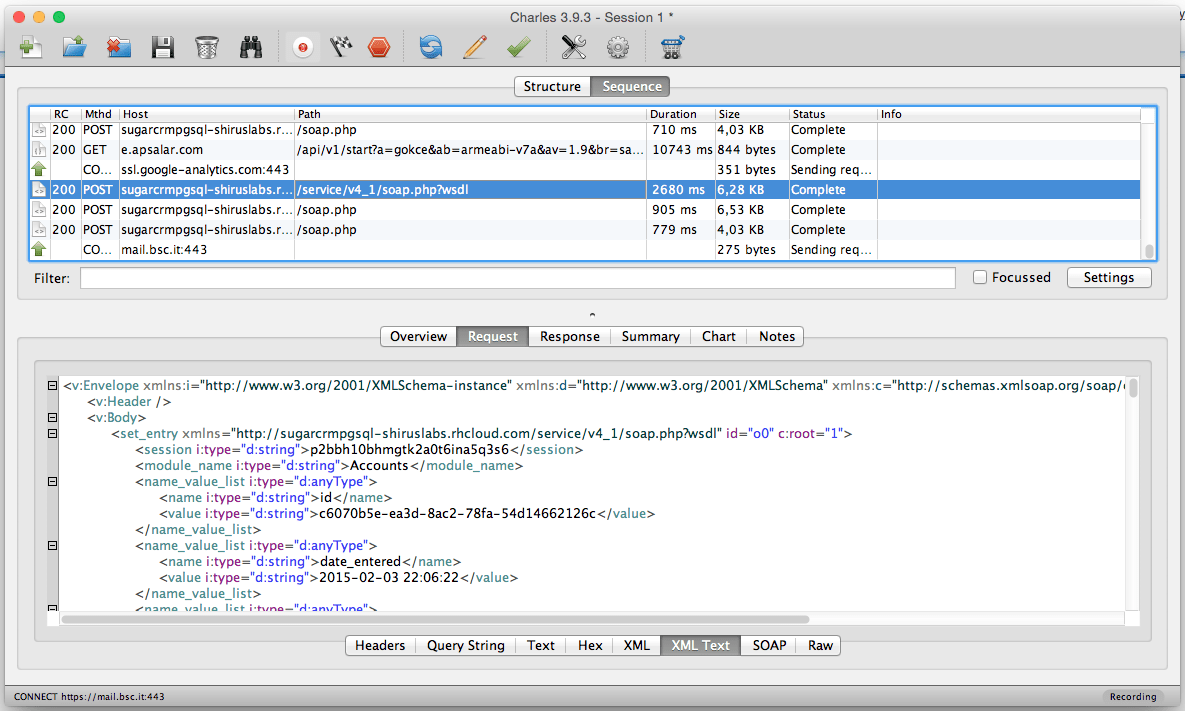
Task: Validate the response with the green checkmark icon
Action: (x=518, y=48)
